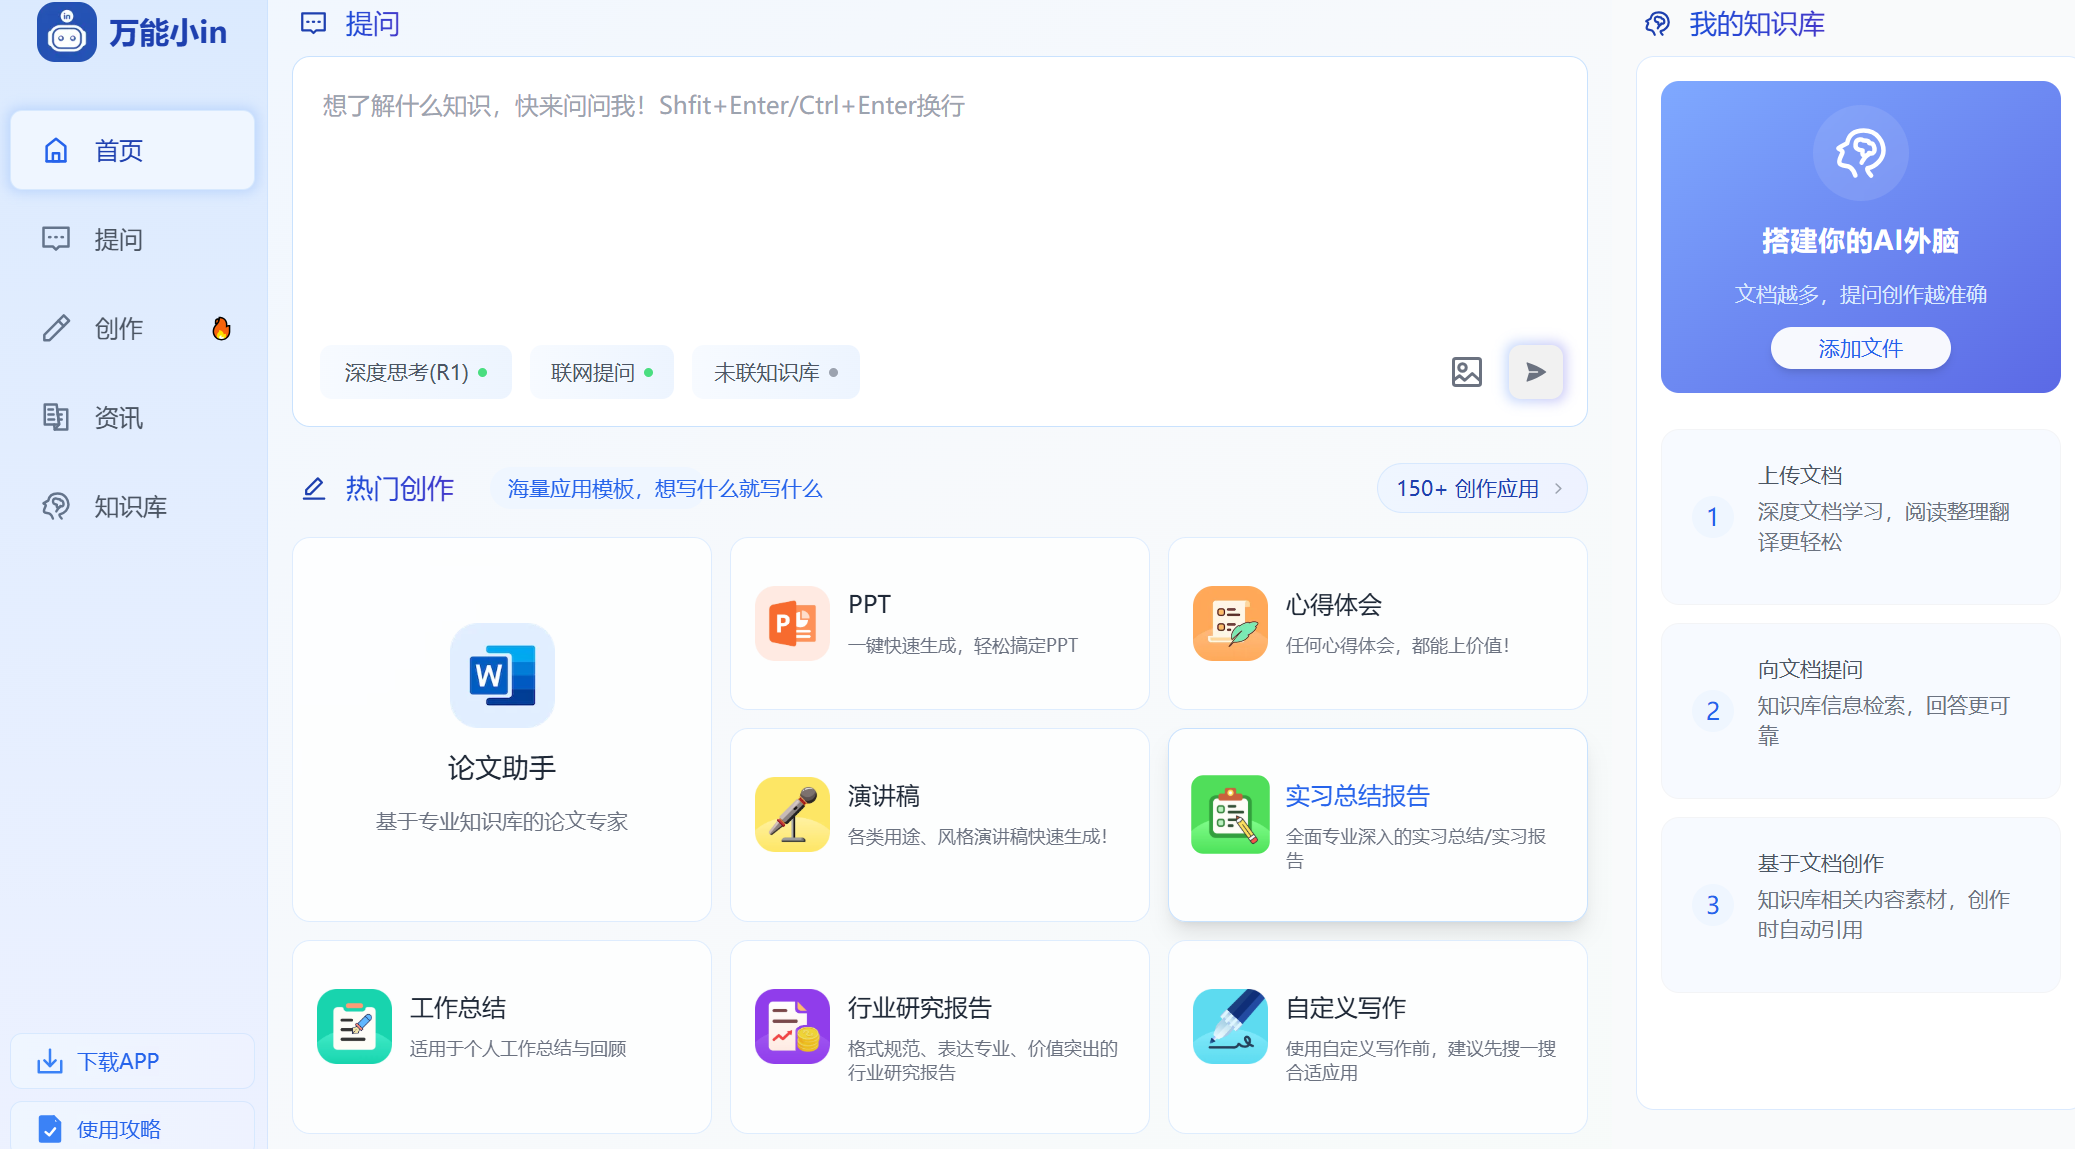The height and width of the screenshot is (1149, 2075).
Task: Open the 行业研究报告 title
Action: click(920, 1007)
